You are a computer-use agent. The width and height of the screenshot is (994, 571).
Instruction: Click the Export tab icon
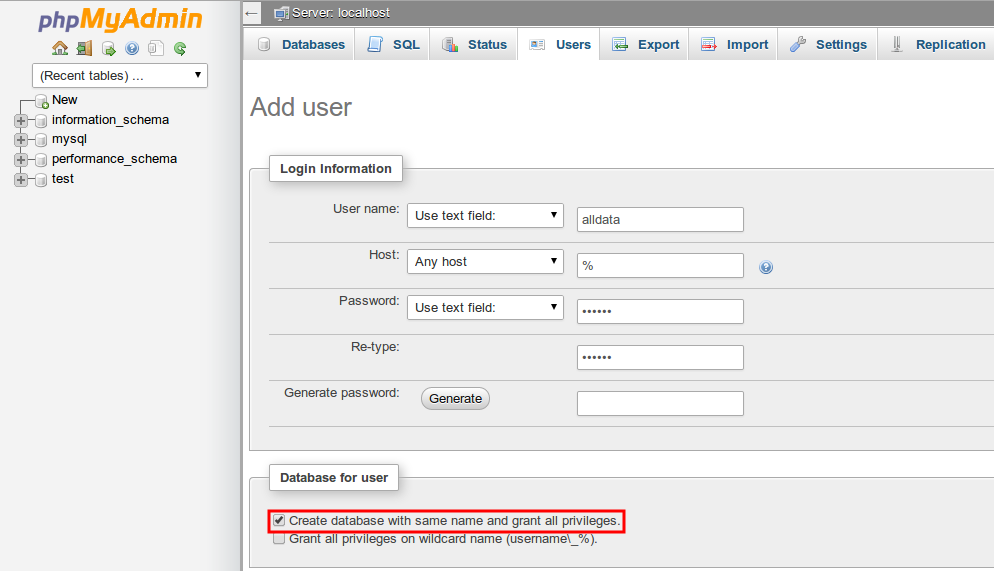pyautogui.click(x=620, y=44)
